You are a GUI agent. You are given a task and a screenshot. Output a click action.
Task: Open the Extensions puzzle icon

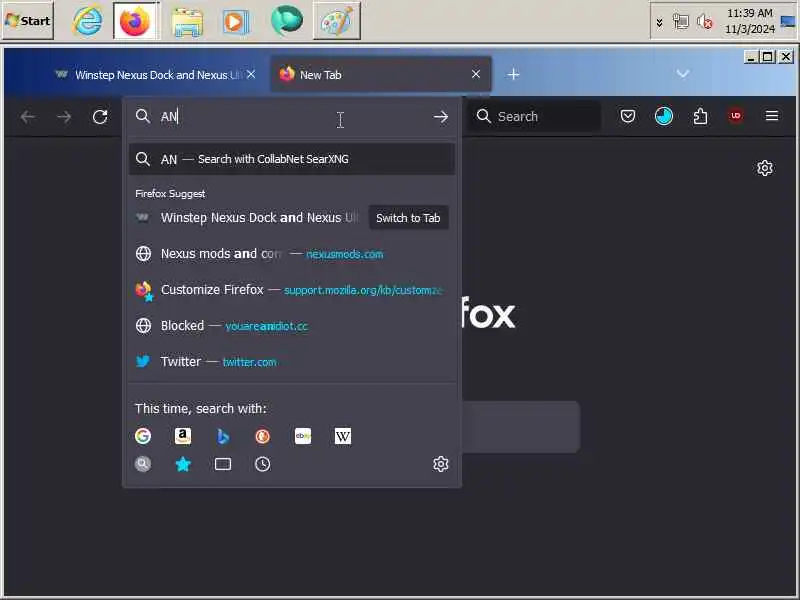tap(701, 116)
